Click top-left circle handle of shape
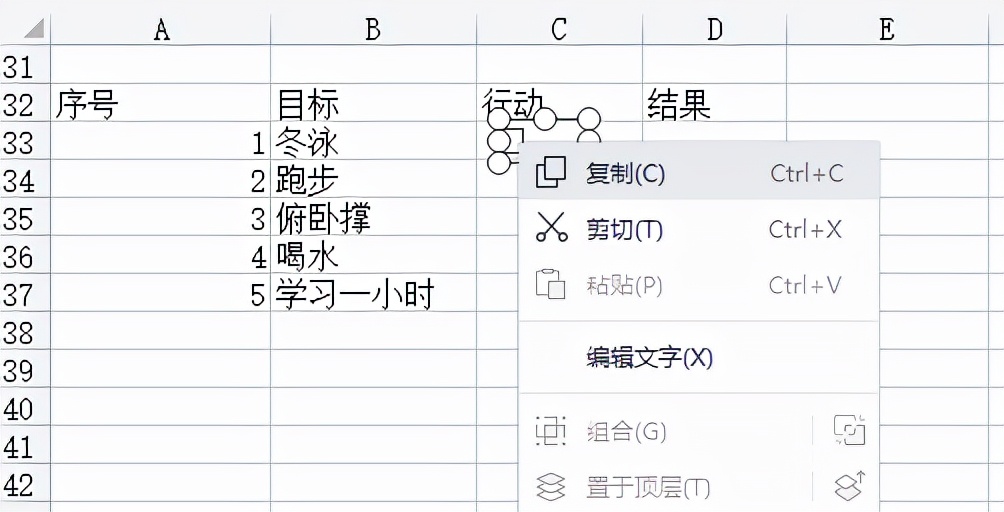This screenshot has width=1004, height=512. 499,118
